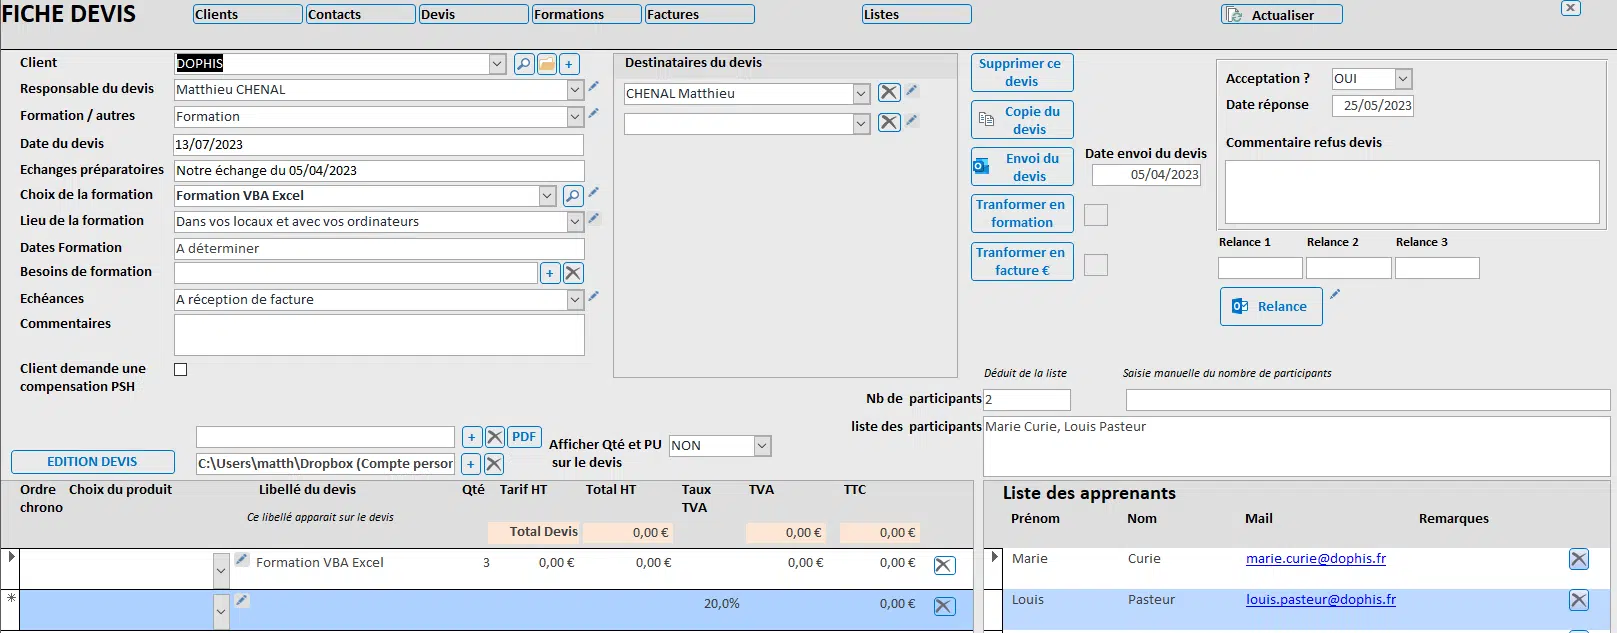The width and height of the screenshot is (1617, 633).
Task: Edit recipient CHENAL Matthieu with the pencil icon
Action: point(912,91)
